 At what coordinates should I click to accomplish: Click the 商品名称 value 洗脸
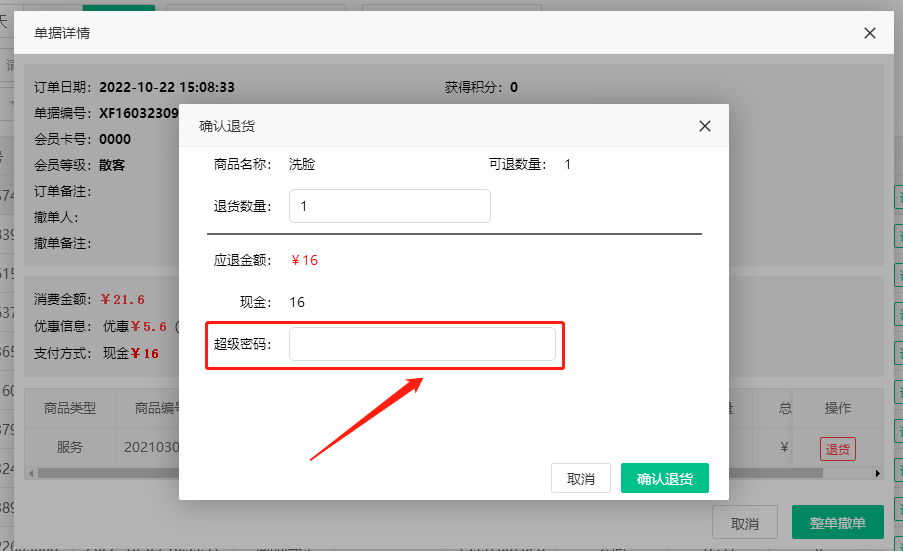pos(302,164)
